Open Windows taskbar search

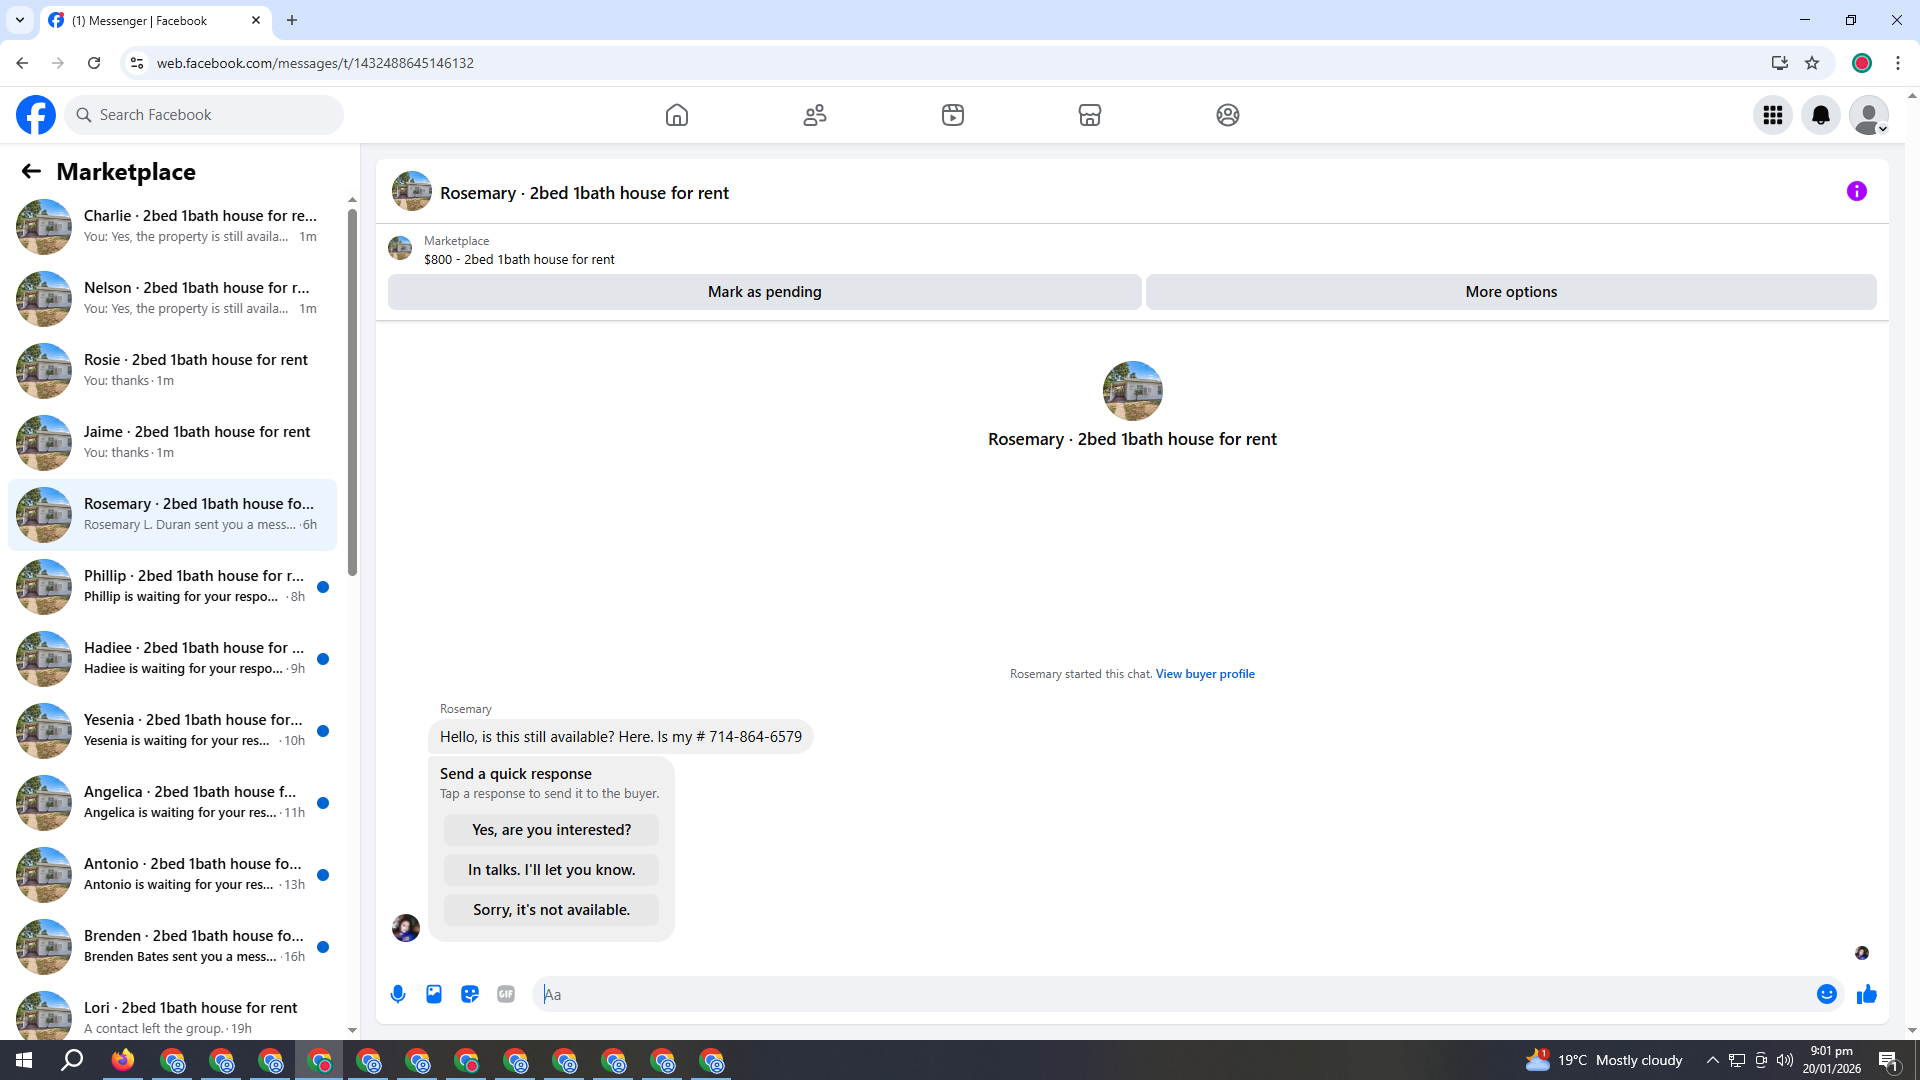click(72, 1060)
